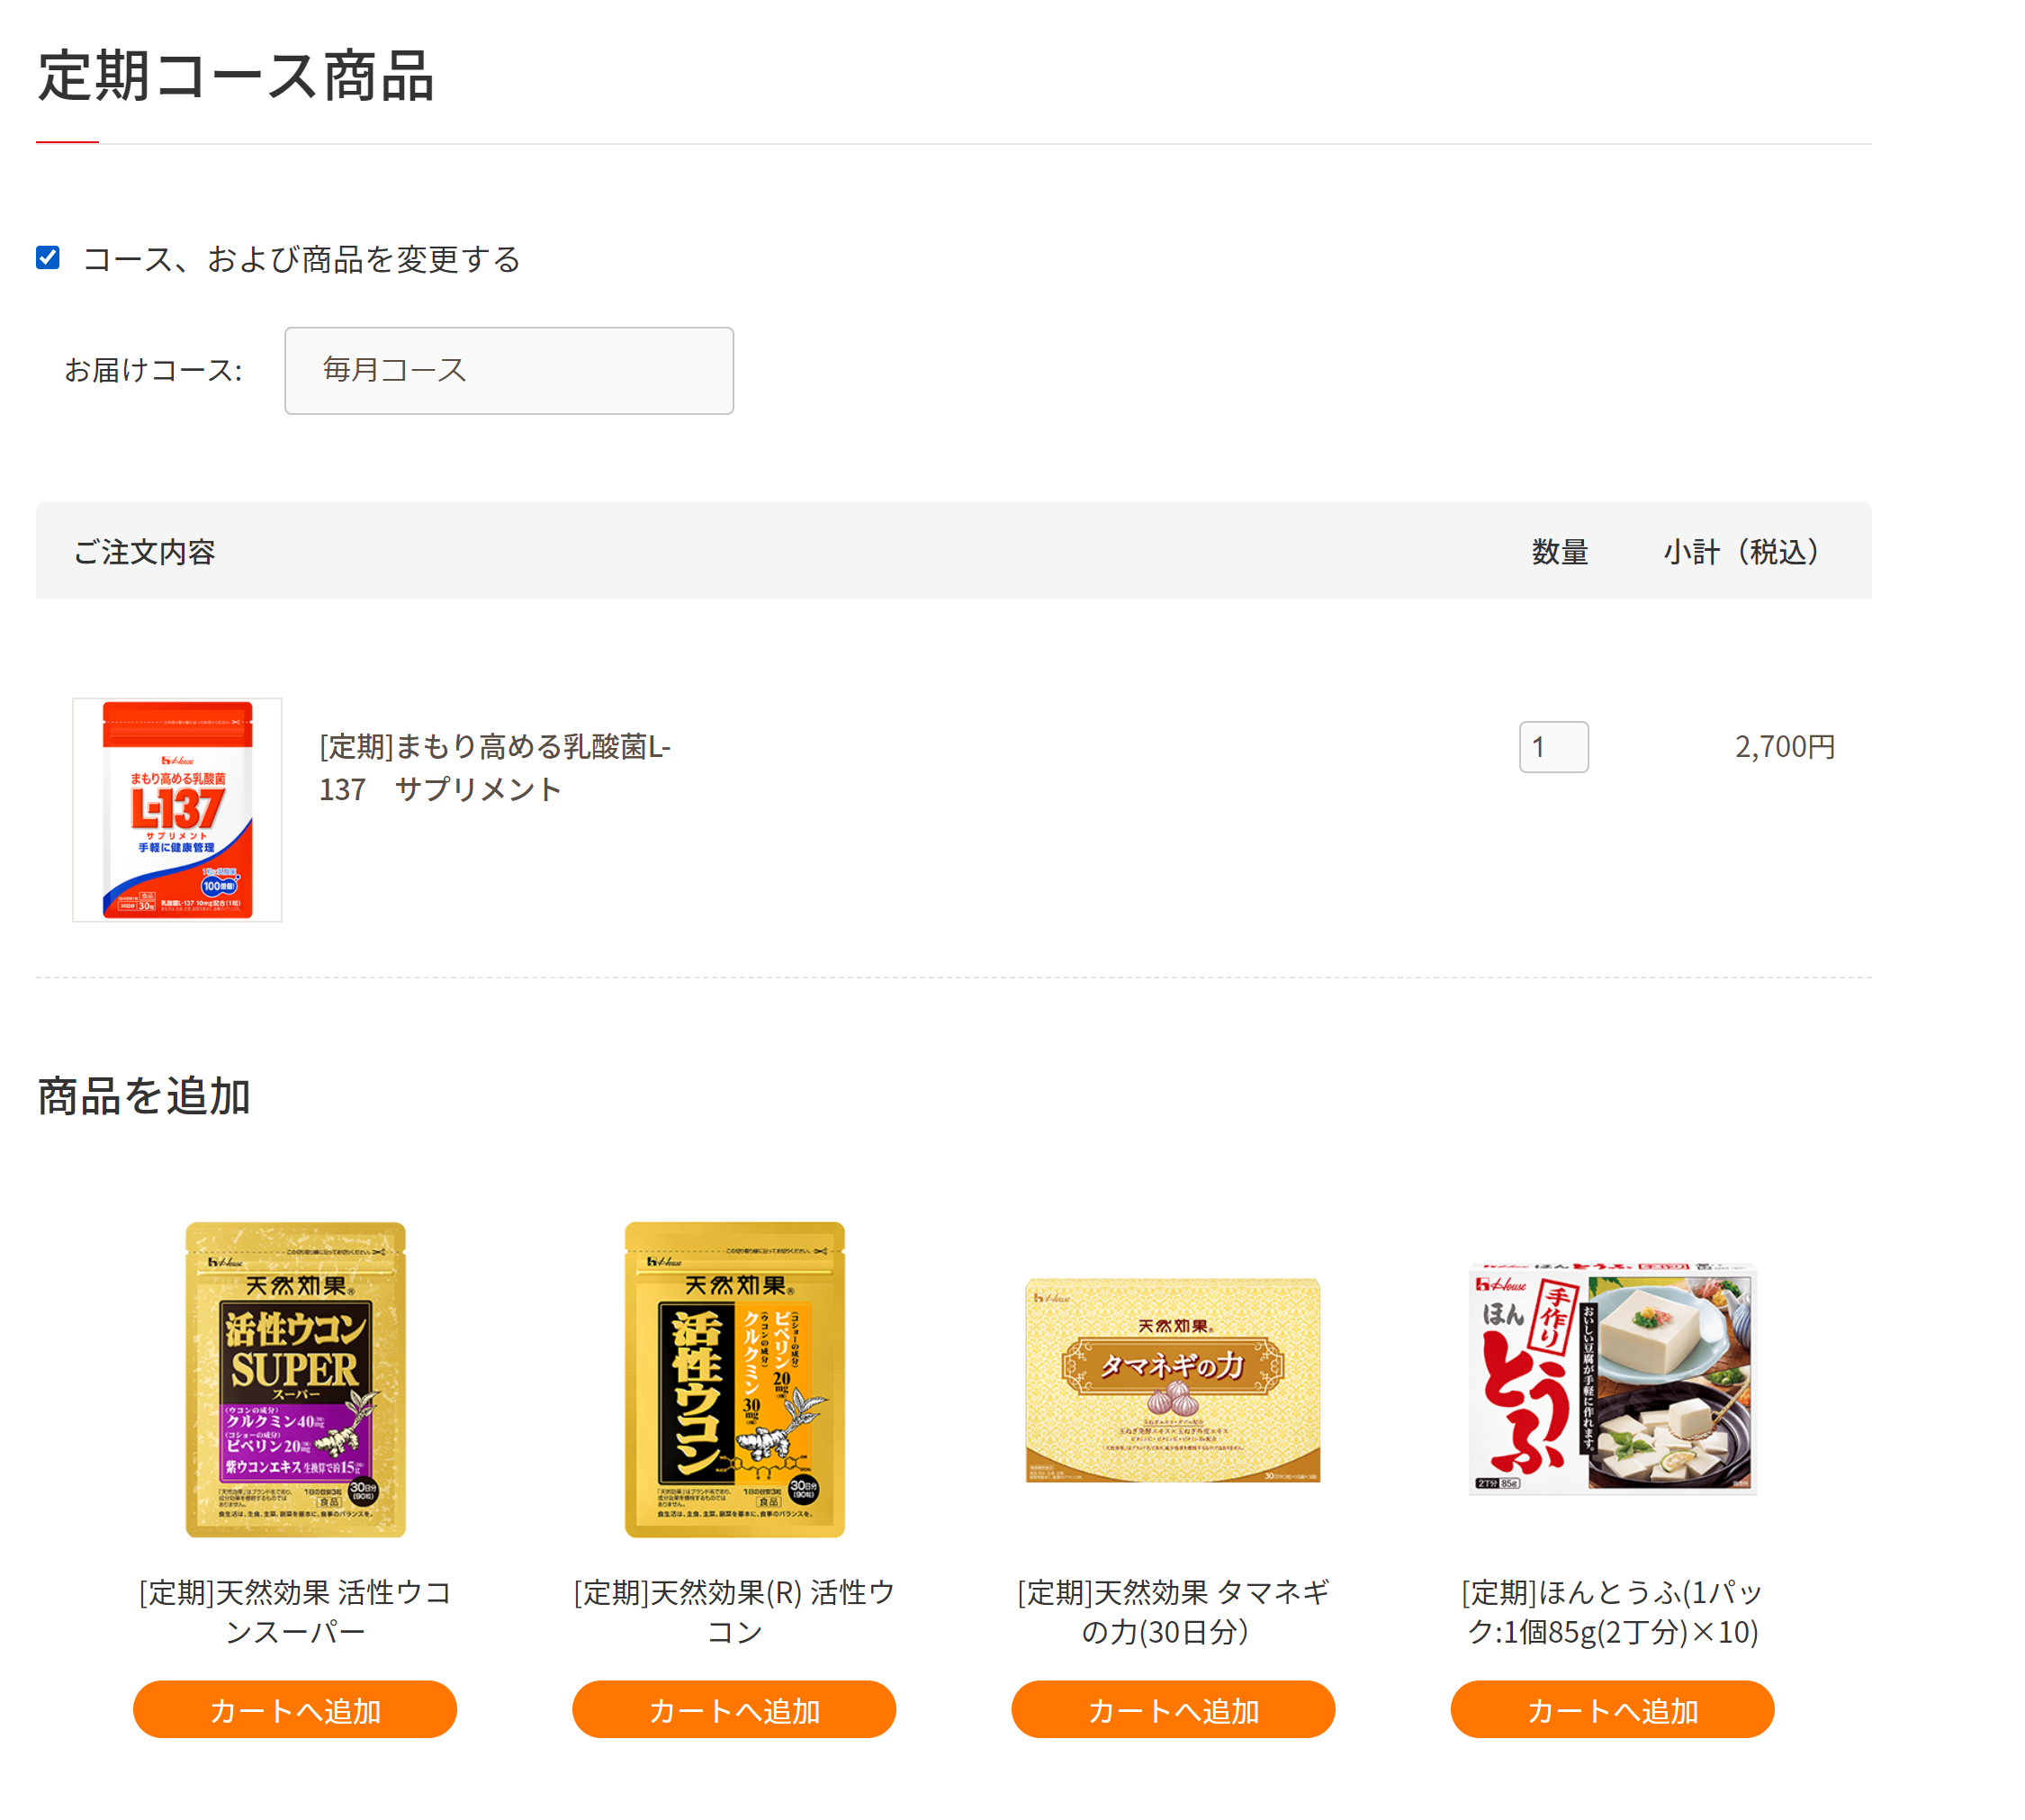The image size is (2025, 1820).
Task: Click the L-137 supplement product image
Action: [x=177, y=810]
